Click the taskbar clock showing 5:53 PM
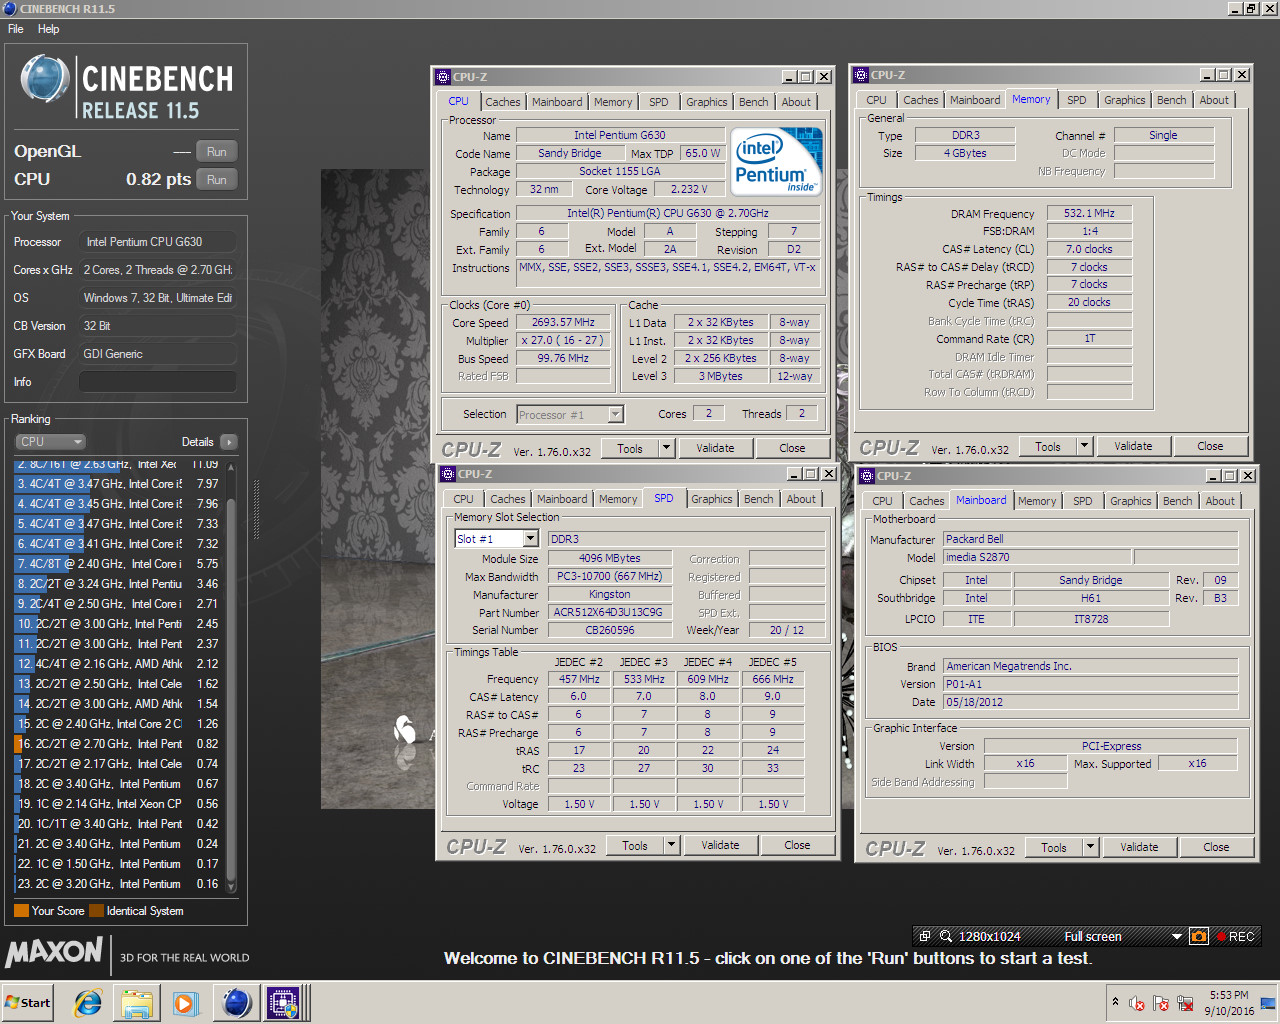This screenshot has height=1024, width=1280. (x=1229, y=1003)
